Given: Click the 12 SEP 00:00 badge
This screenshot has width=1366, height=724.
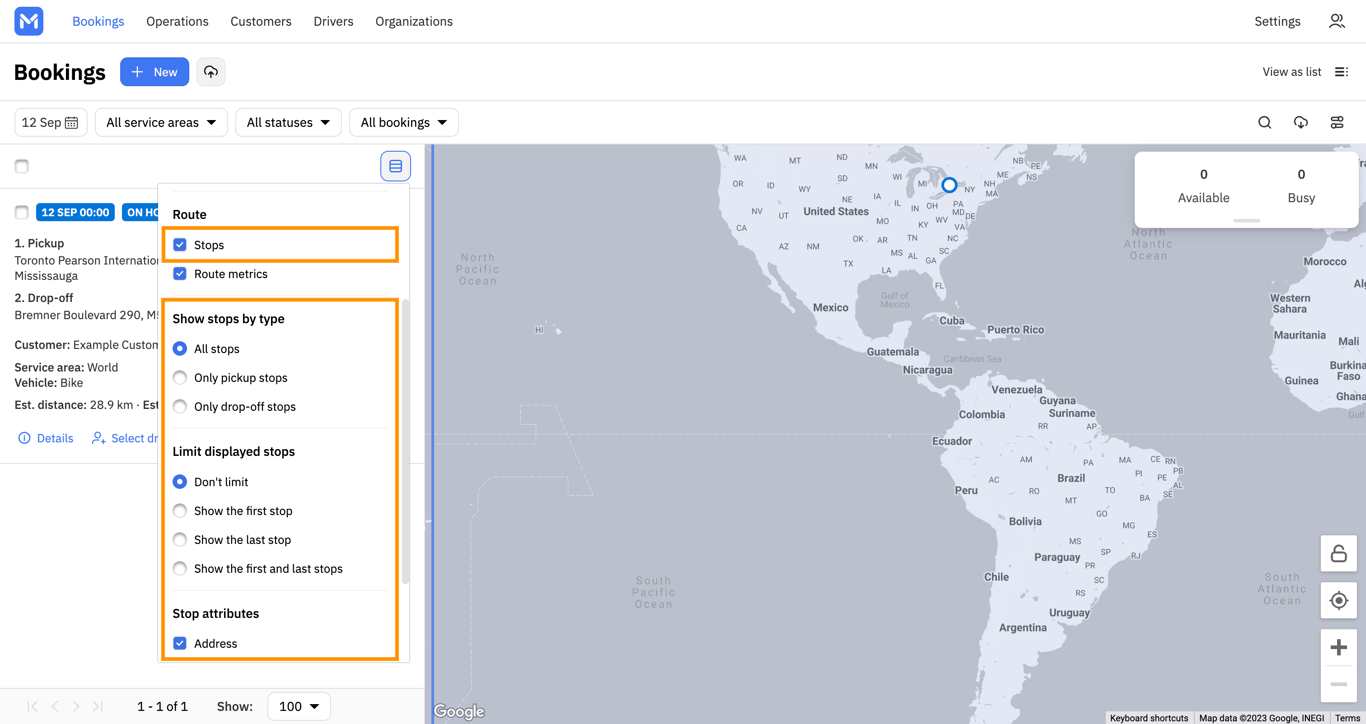Looking at the screenshot, I should 75,212.
